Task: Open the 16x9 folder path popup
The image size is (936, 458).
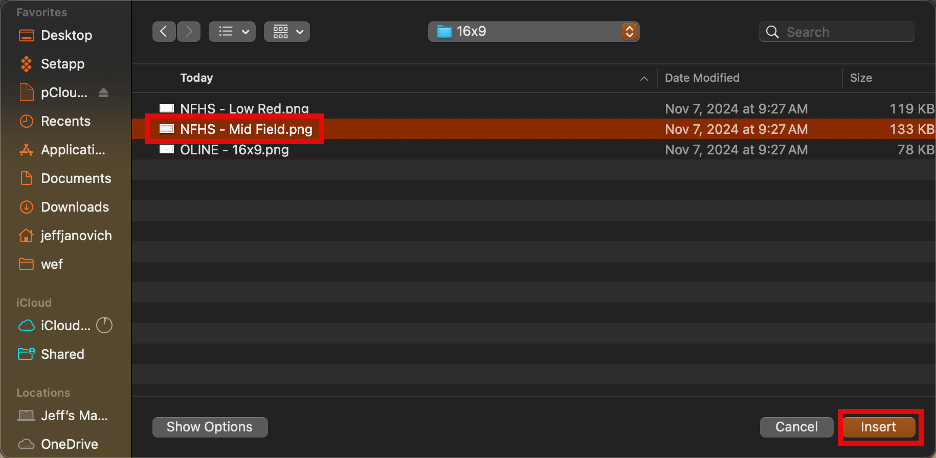Action: (534, 32)
